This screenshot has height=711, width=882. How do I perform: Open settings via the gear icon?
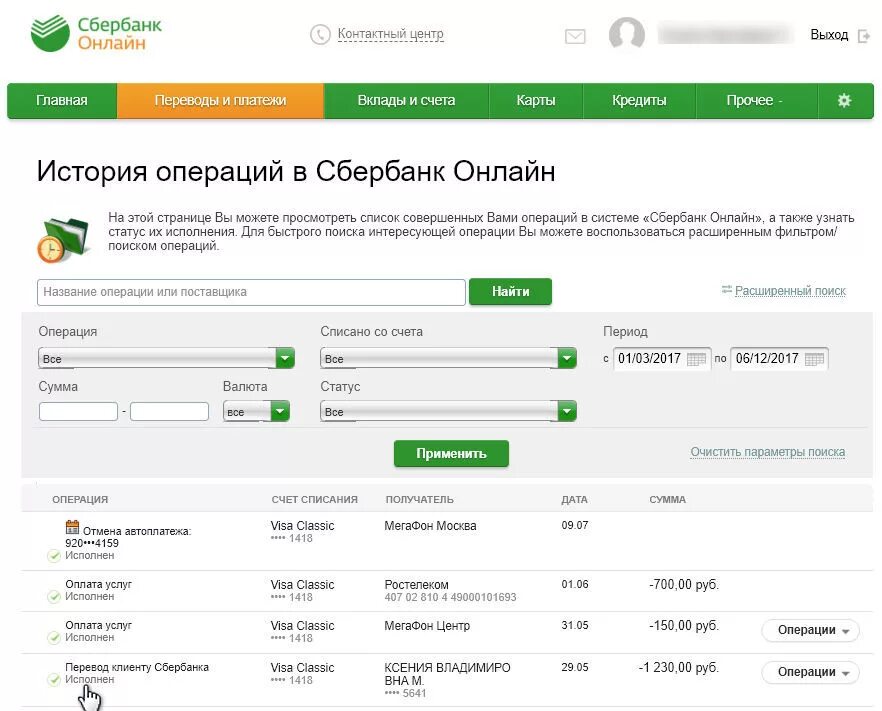844,101
